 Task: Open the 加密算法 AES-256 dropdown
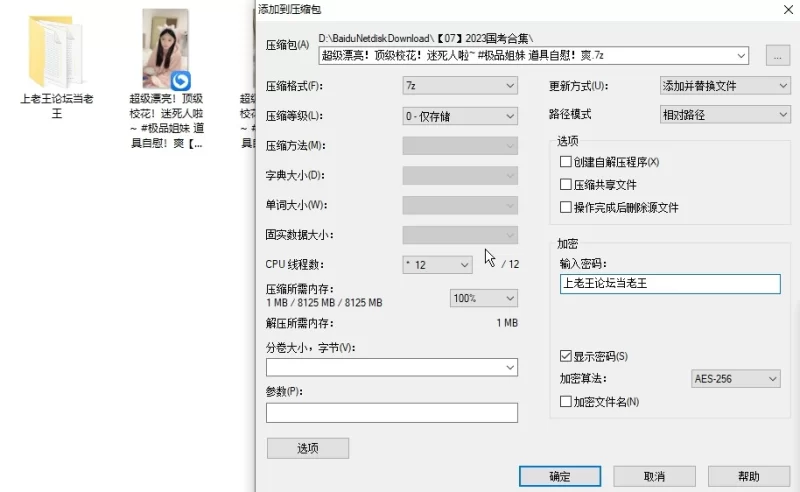735,379
